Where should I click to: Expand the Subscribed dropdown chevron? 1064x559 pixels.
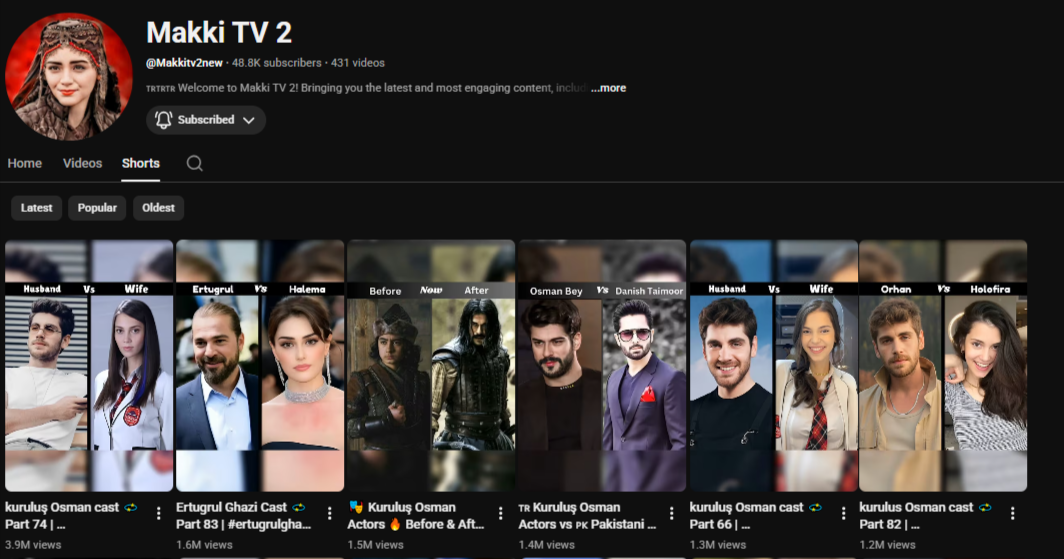(x=249, y=120)
